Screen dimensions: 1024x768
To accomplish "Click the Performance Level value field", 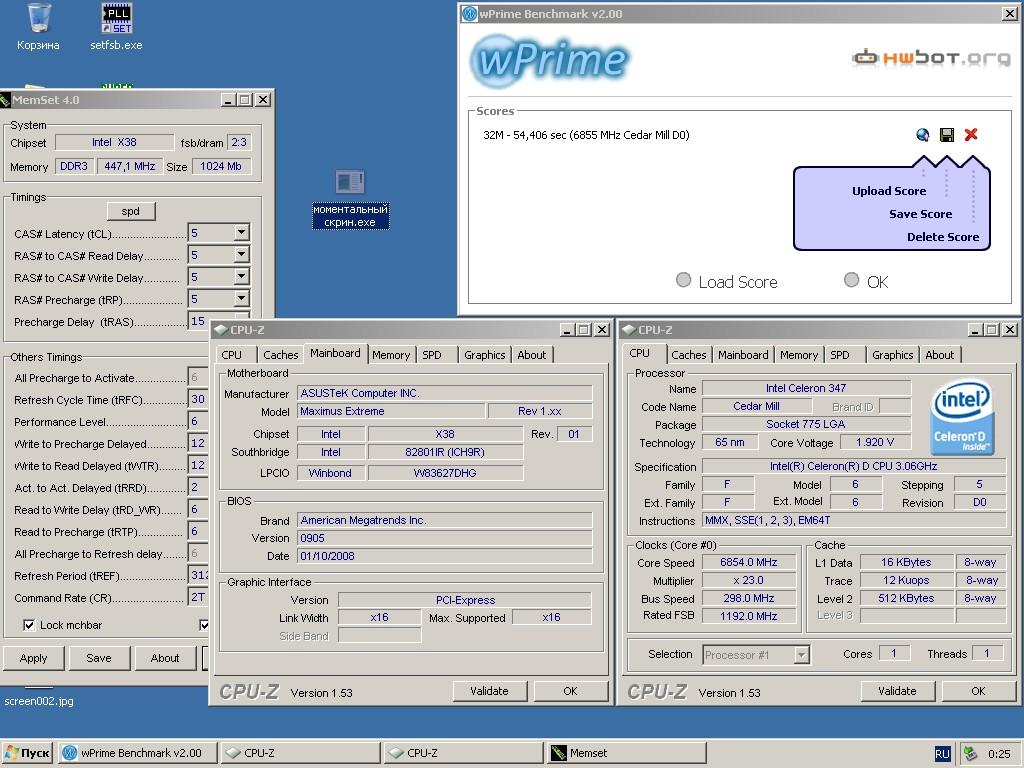I will 199,421.
